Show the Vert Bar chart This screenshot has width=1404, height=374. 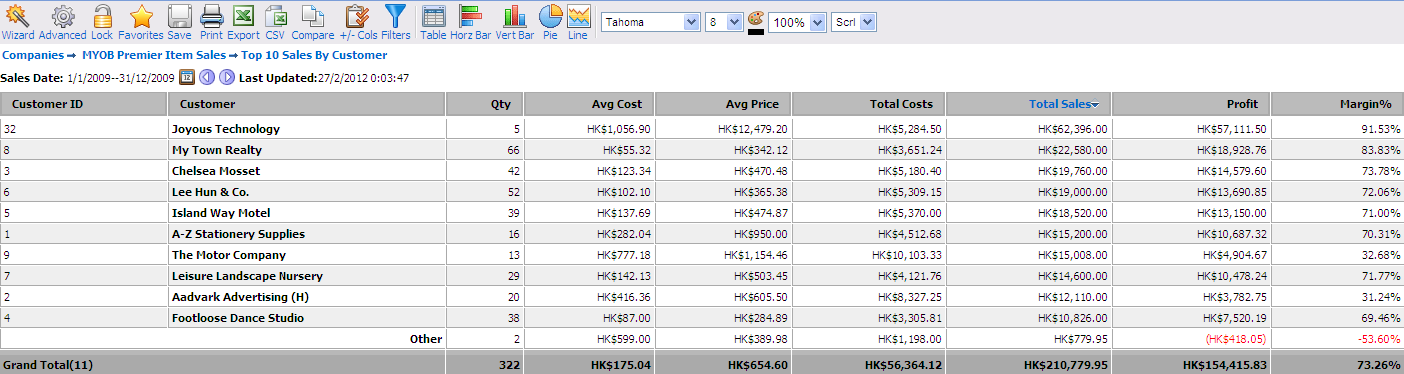pyautogui.click(x=515, y=21)
